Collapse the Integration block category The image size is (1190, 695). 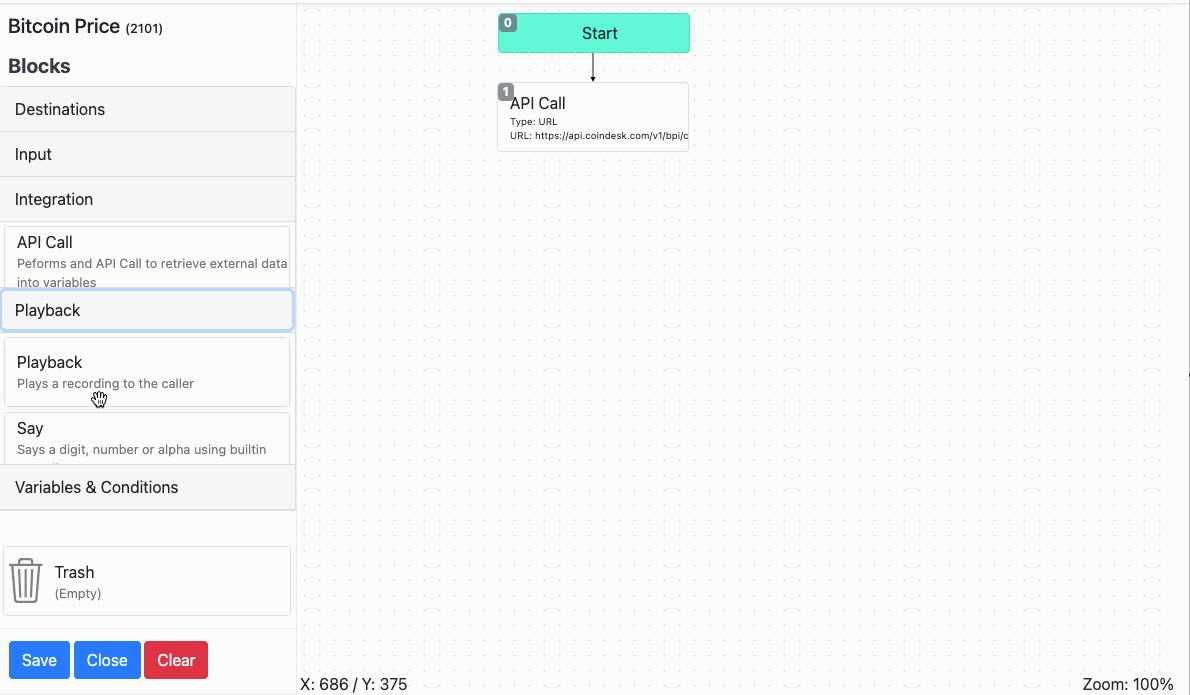[148, 199]
